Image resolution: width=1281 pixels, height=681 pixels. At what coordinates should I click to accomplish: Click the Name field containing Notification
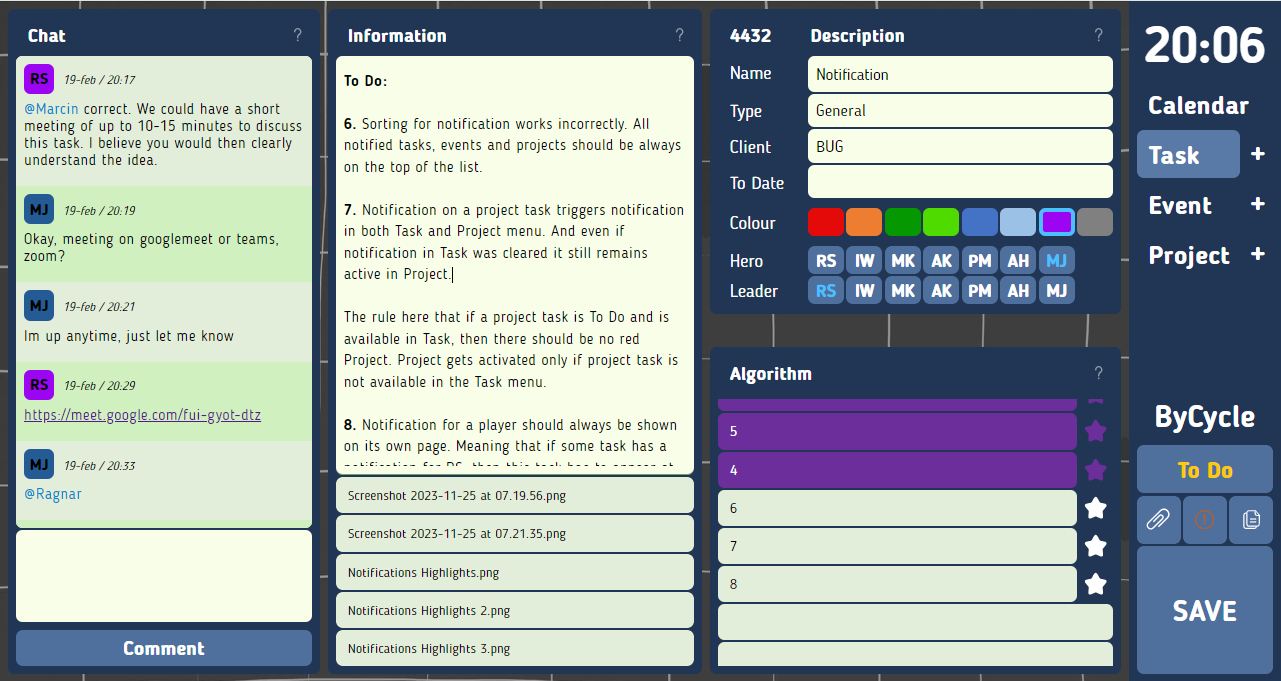click(x=960, y=74)
